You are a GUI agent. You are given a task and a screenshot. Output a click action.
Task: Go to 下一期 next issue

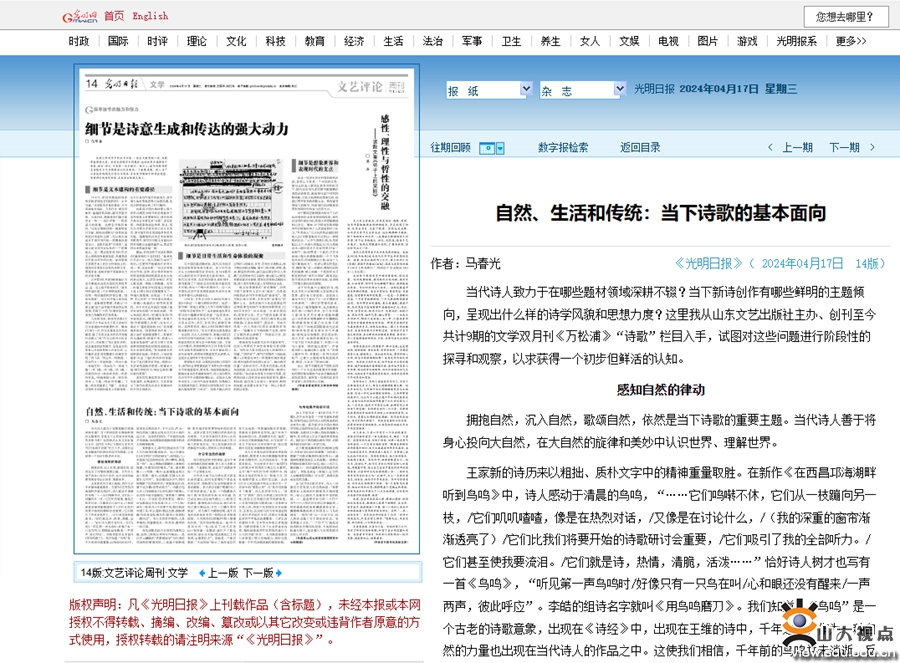point(844,148)
